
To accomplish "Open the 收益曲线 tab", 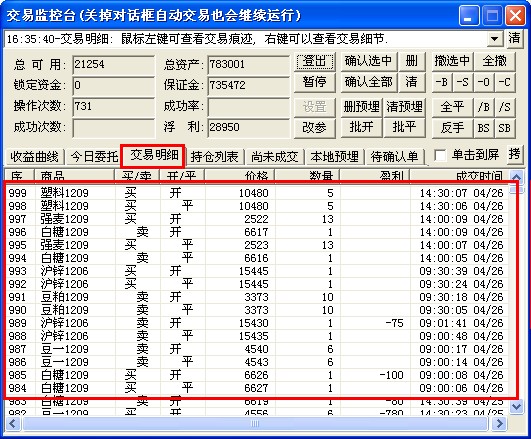I will coord(34,157).
